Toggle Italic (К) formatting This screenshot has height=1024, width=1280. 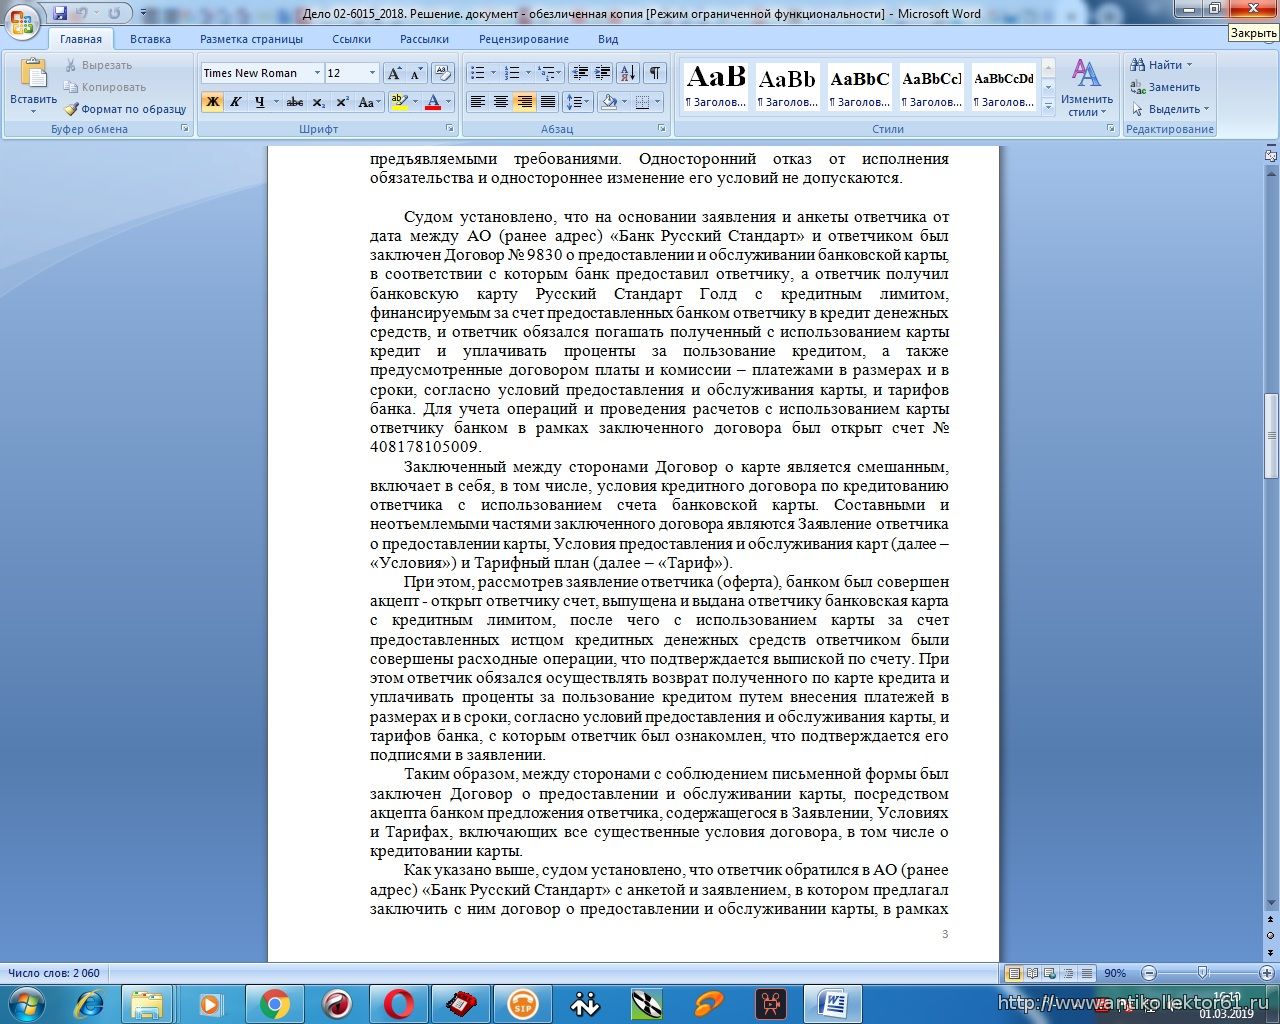pyautogui.click(x=236, y=102)
